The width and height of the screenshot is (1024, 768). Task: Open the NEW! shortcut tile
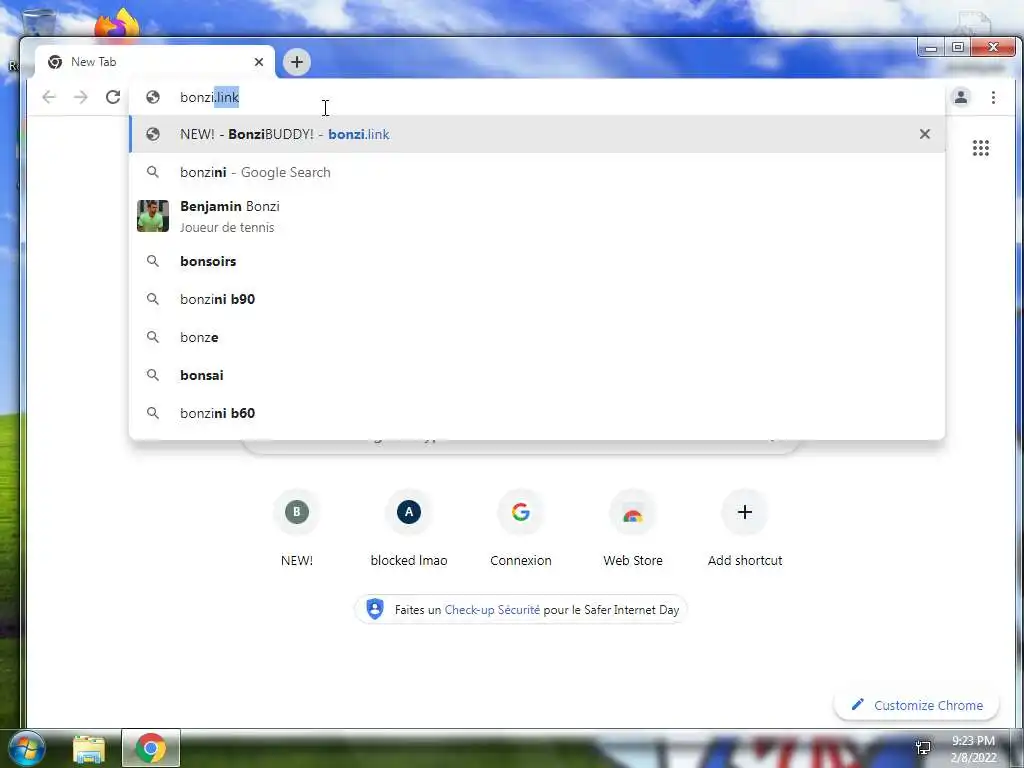point(296,528)
